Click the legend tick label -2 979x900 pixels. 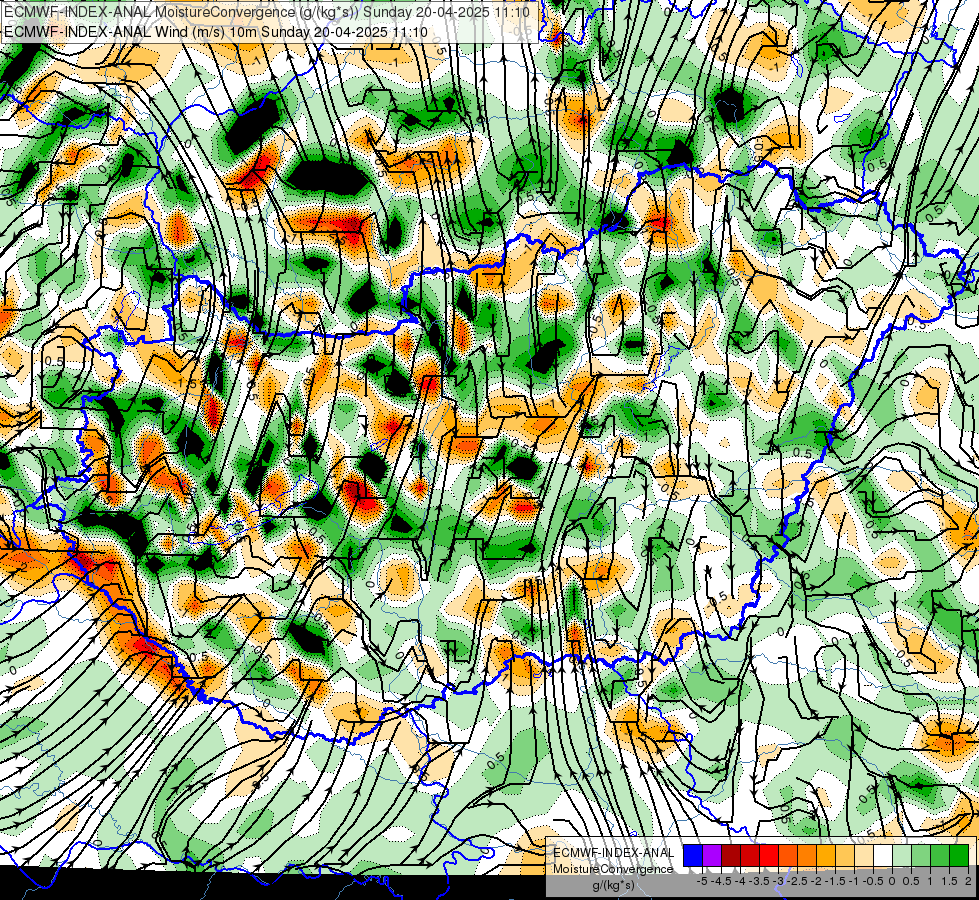(x=816, y=881)
